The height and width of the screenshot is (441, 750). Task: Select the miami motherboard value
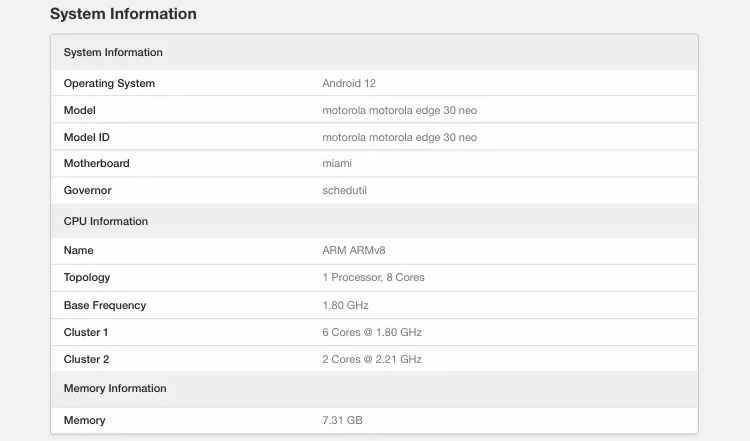click(x=337, y=163)
